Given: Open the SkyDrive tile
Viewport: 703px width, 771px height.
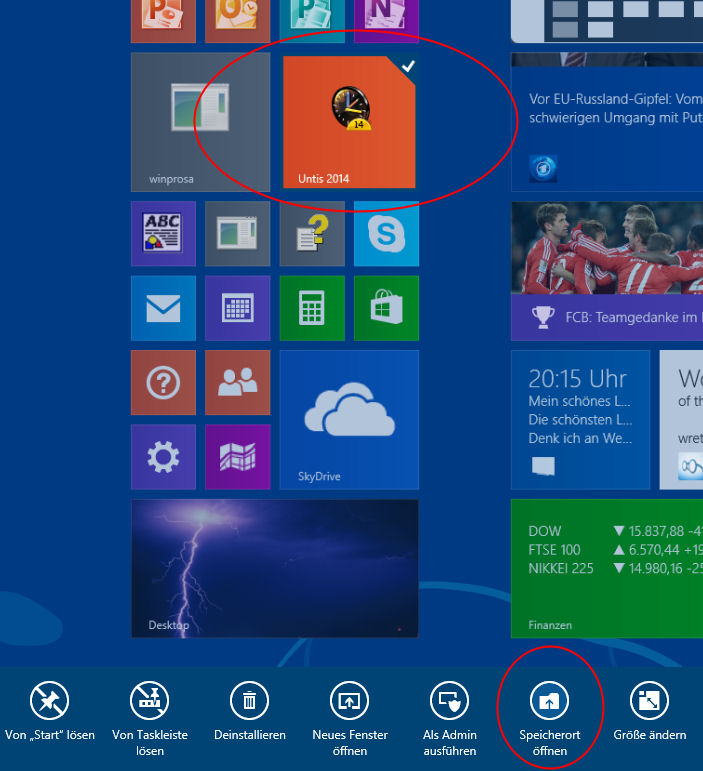Looking at the screenshot, I should [x=349, y=419].
